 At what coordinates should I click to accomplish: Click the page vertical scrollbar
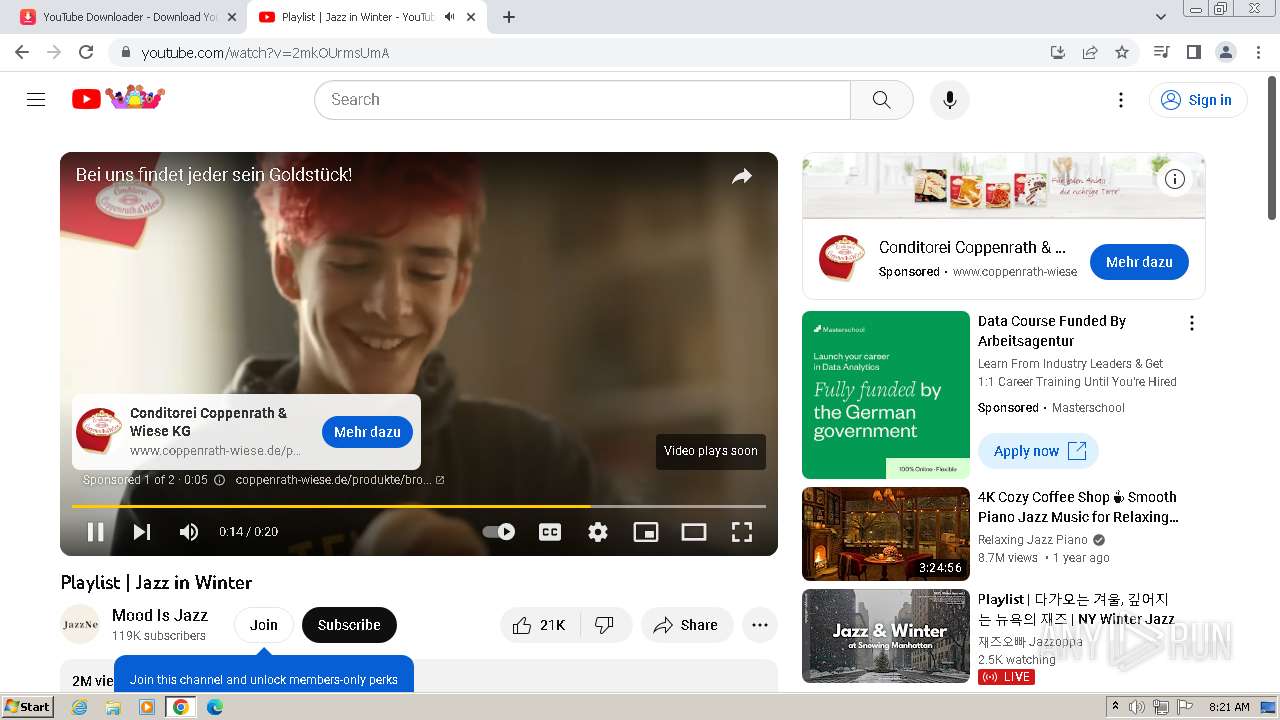point(1272,146)
